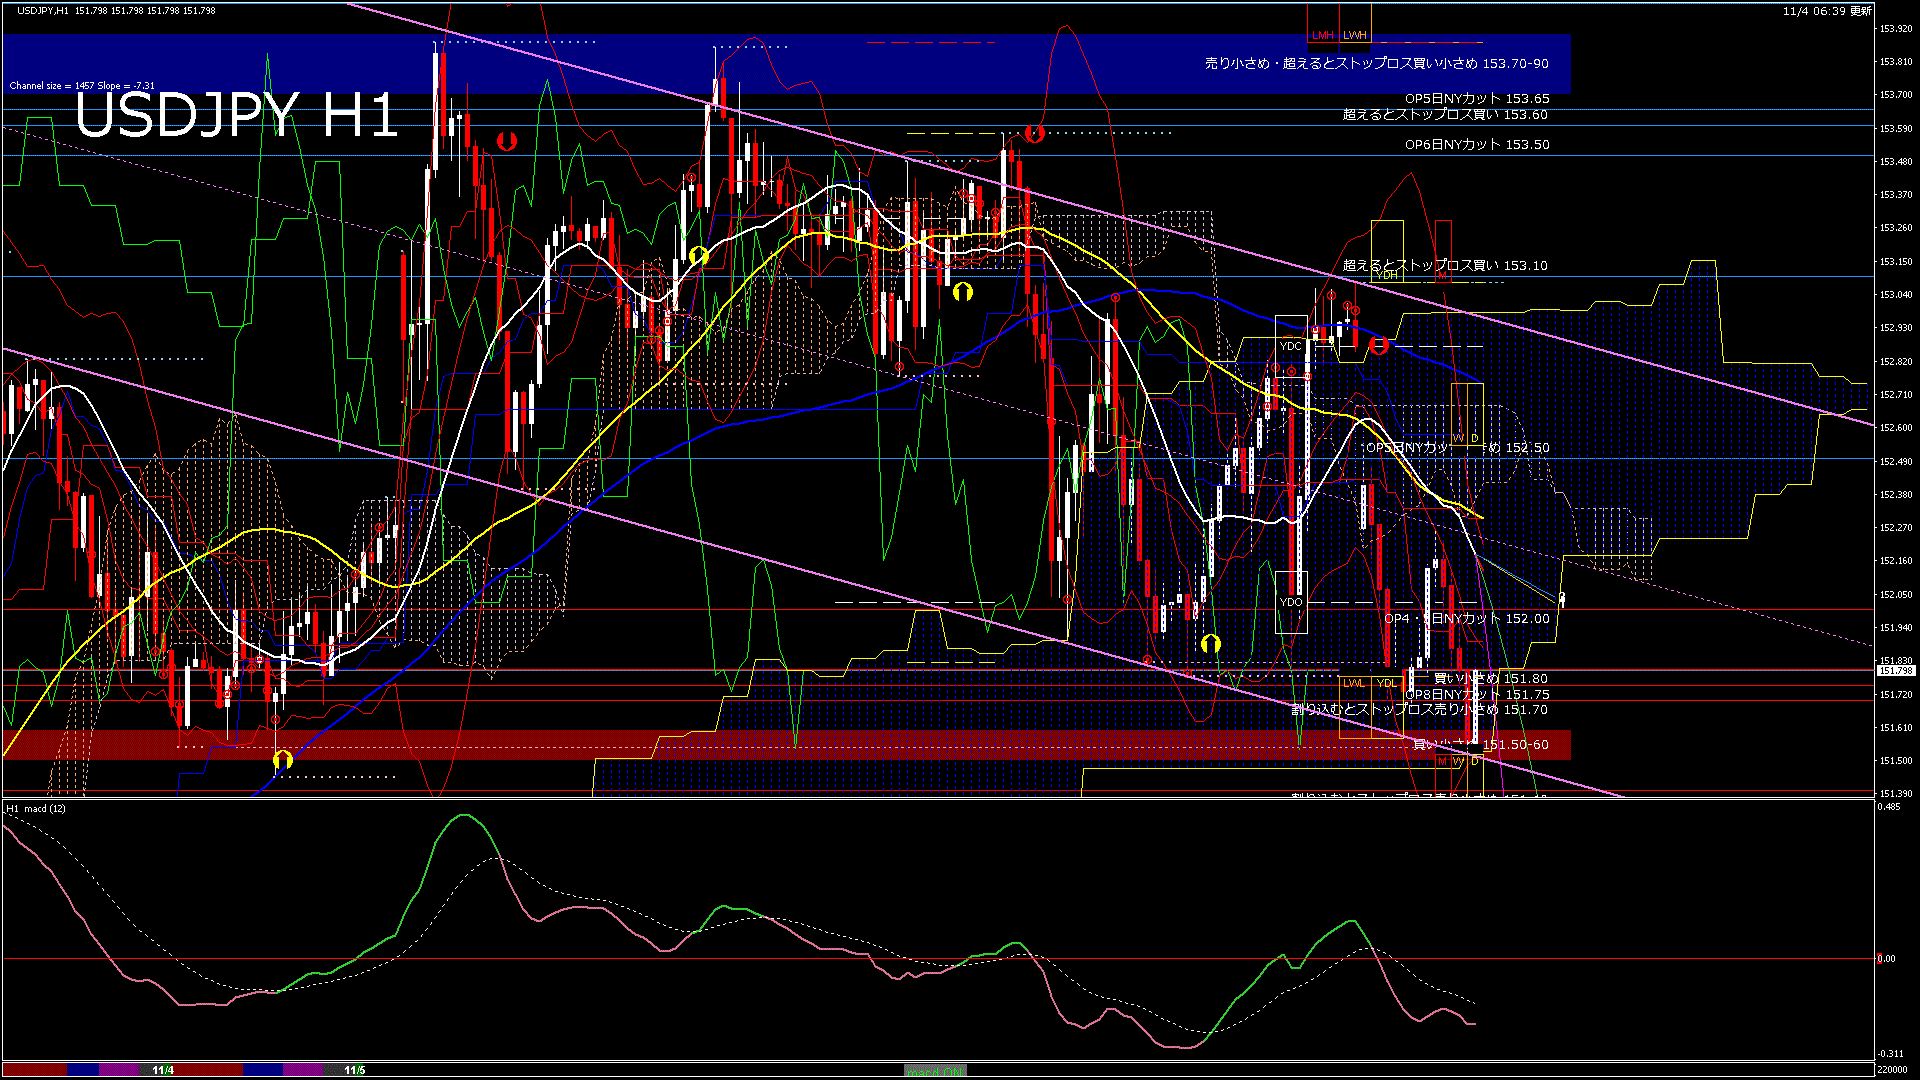1920x1080 pixels.
Task: Click the USDJPY,H1 OHLC header line
Action: (x=116, y=10)
